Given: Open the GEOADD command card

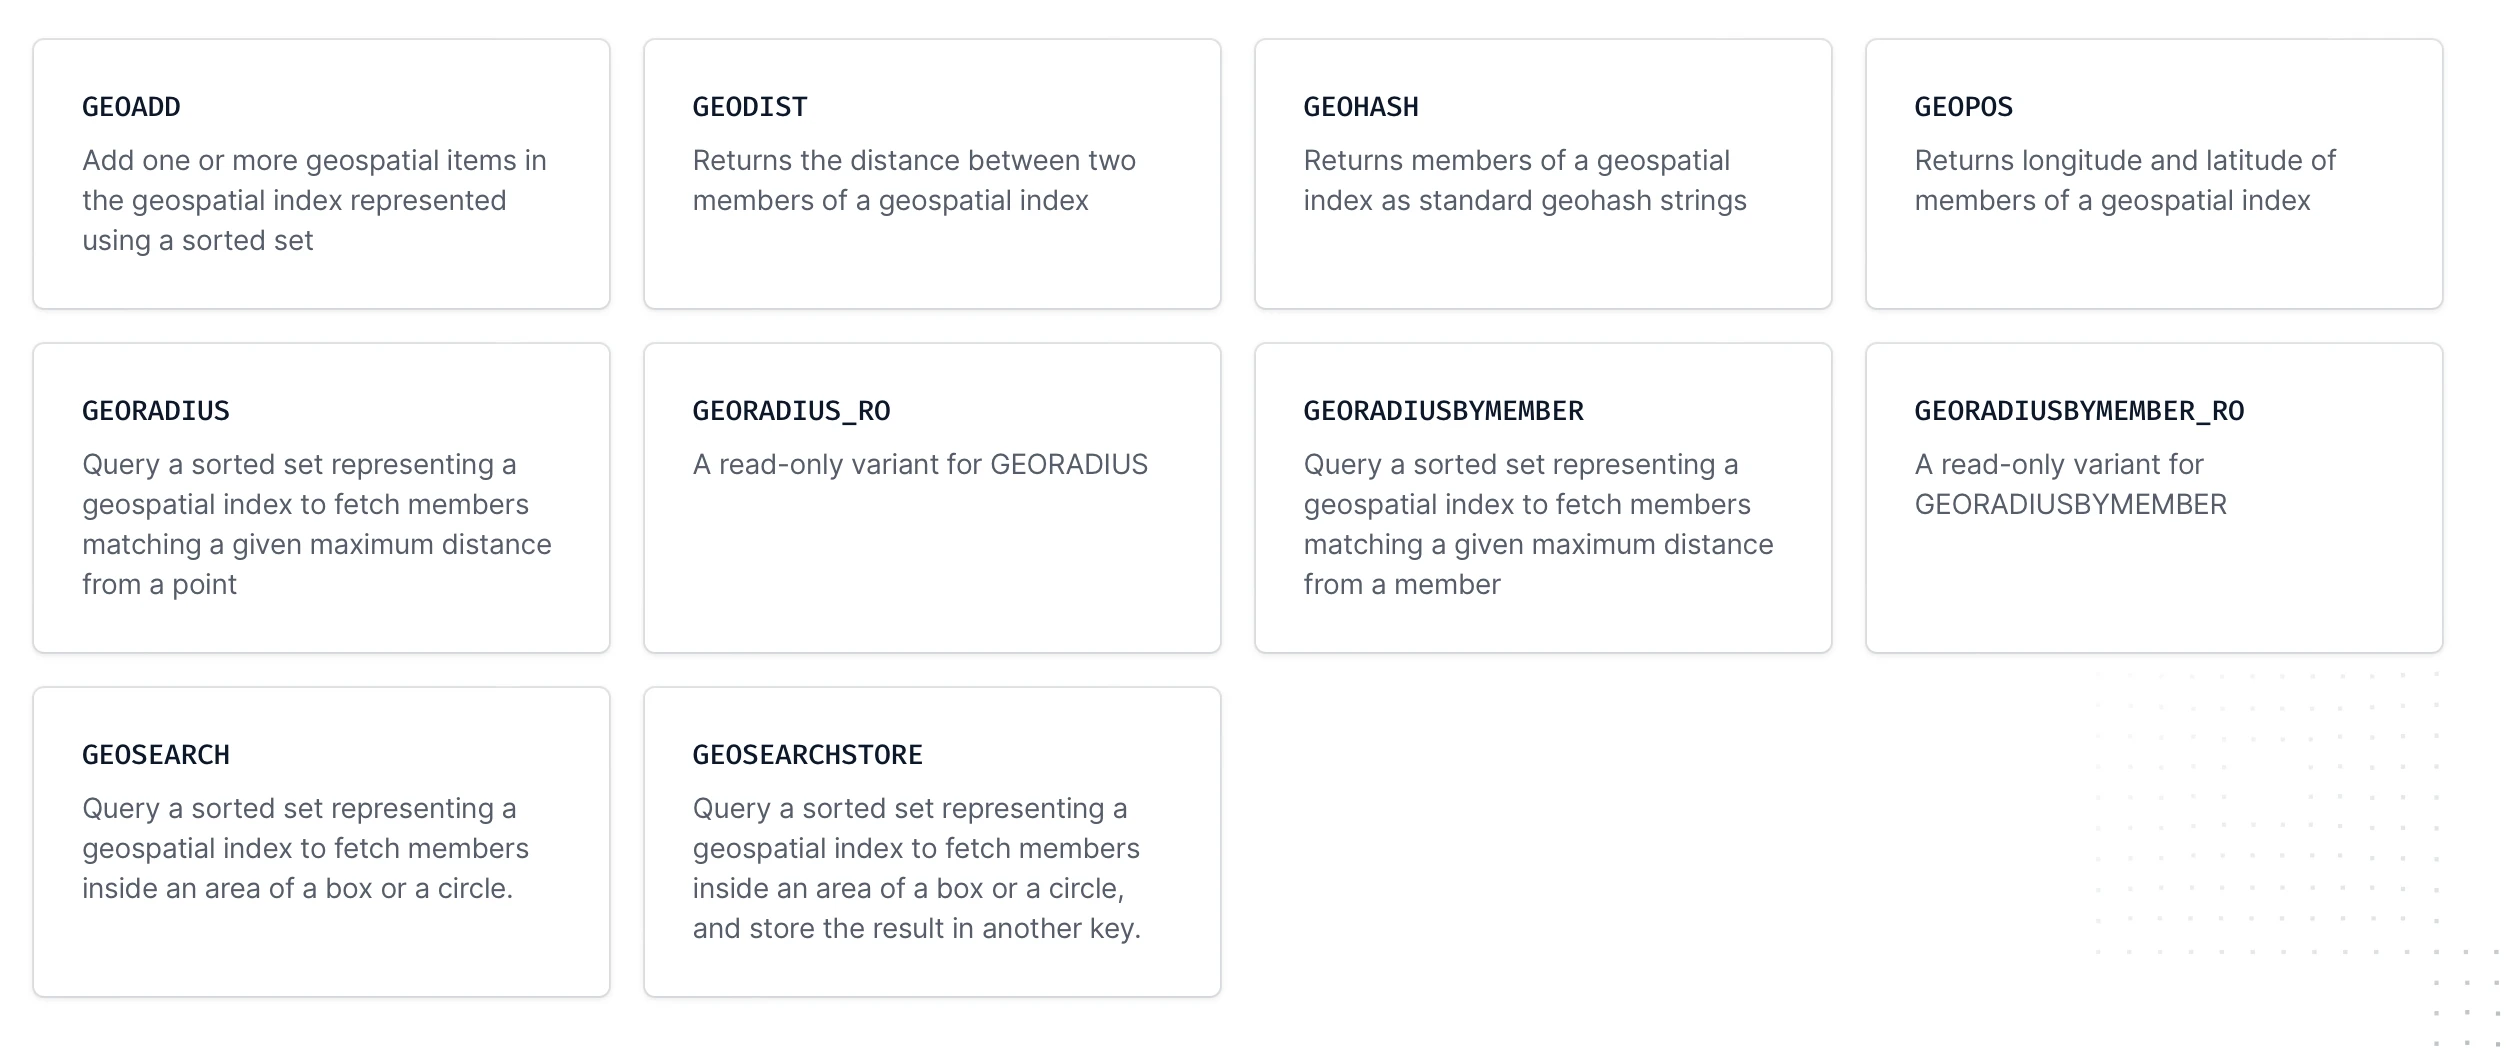Looking at the screenshot, I should click(321, 174).
